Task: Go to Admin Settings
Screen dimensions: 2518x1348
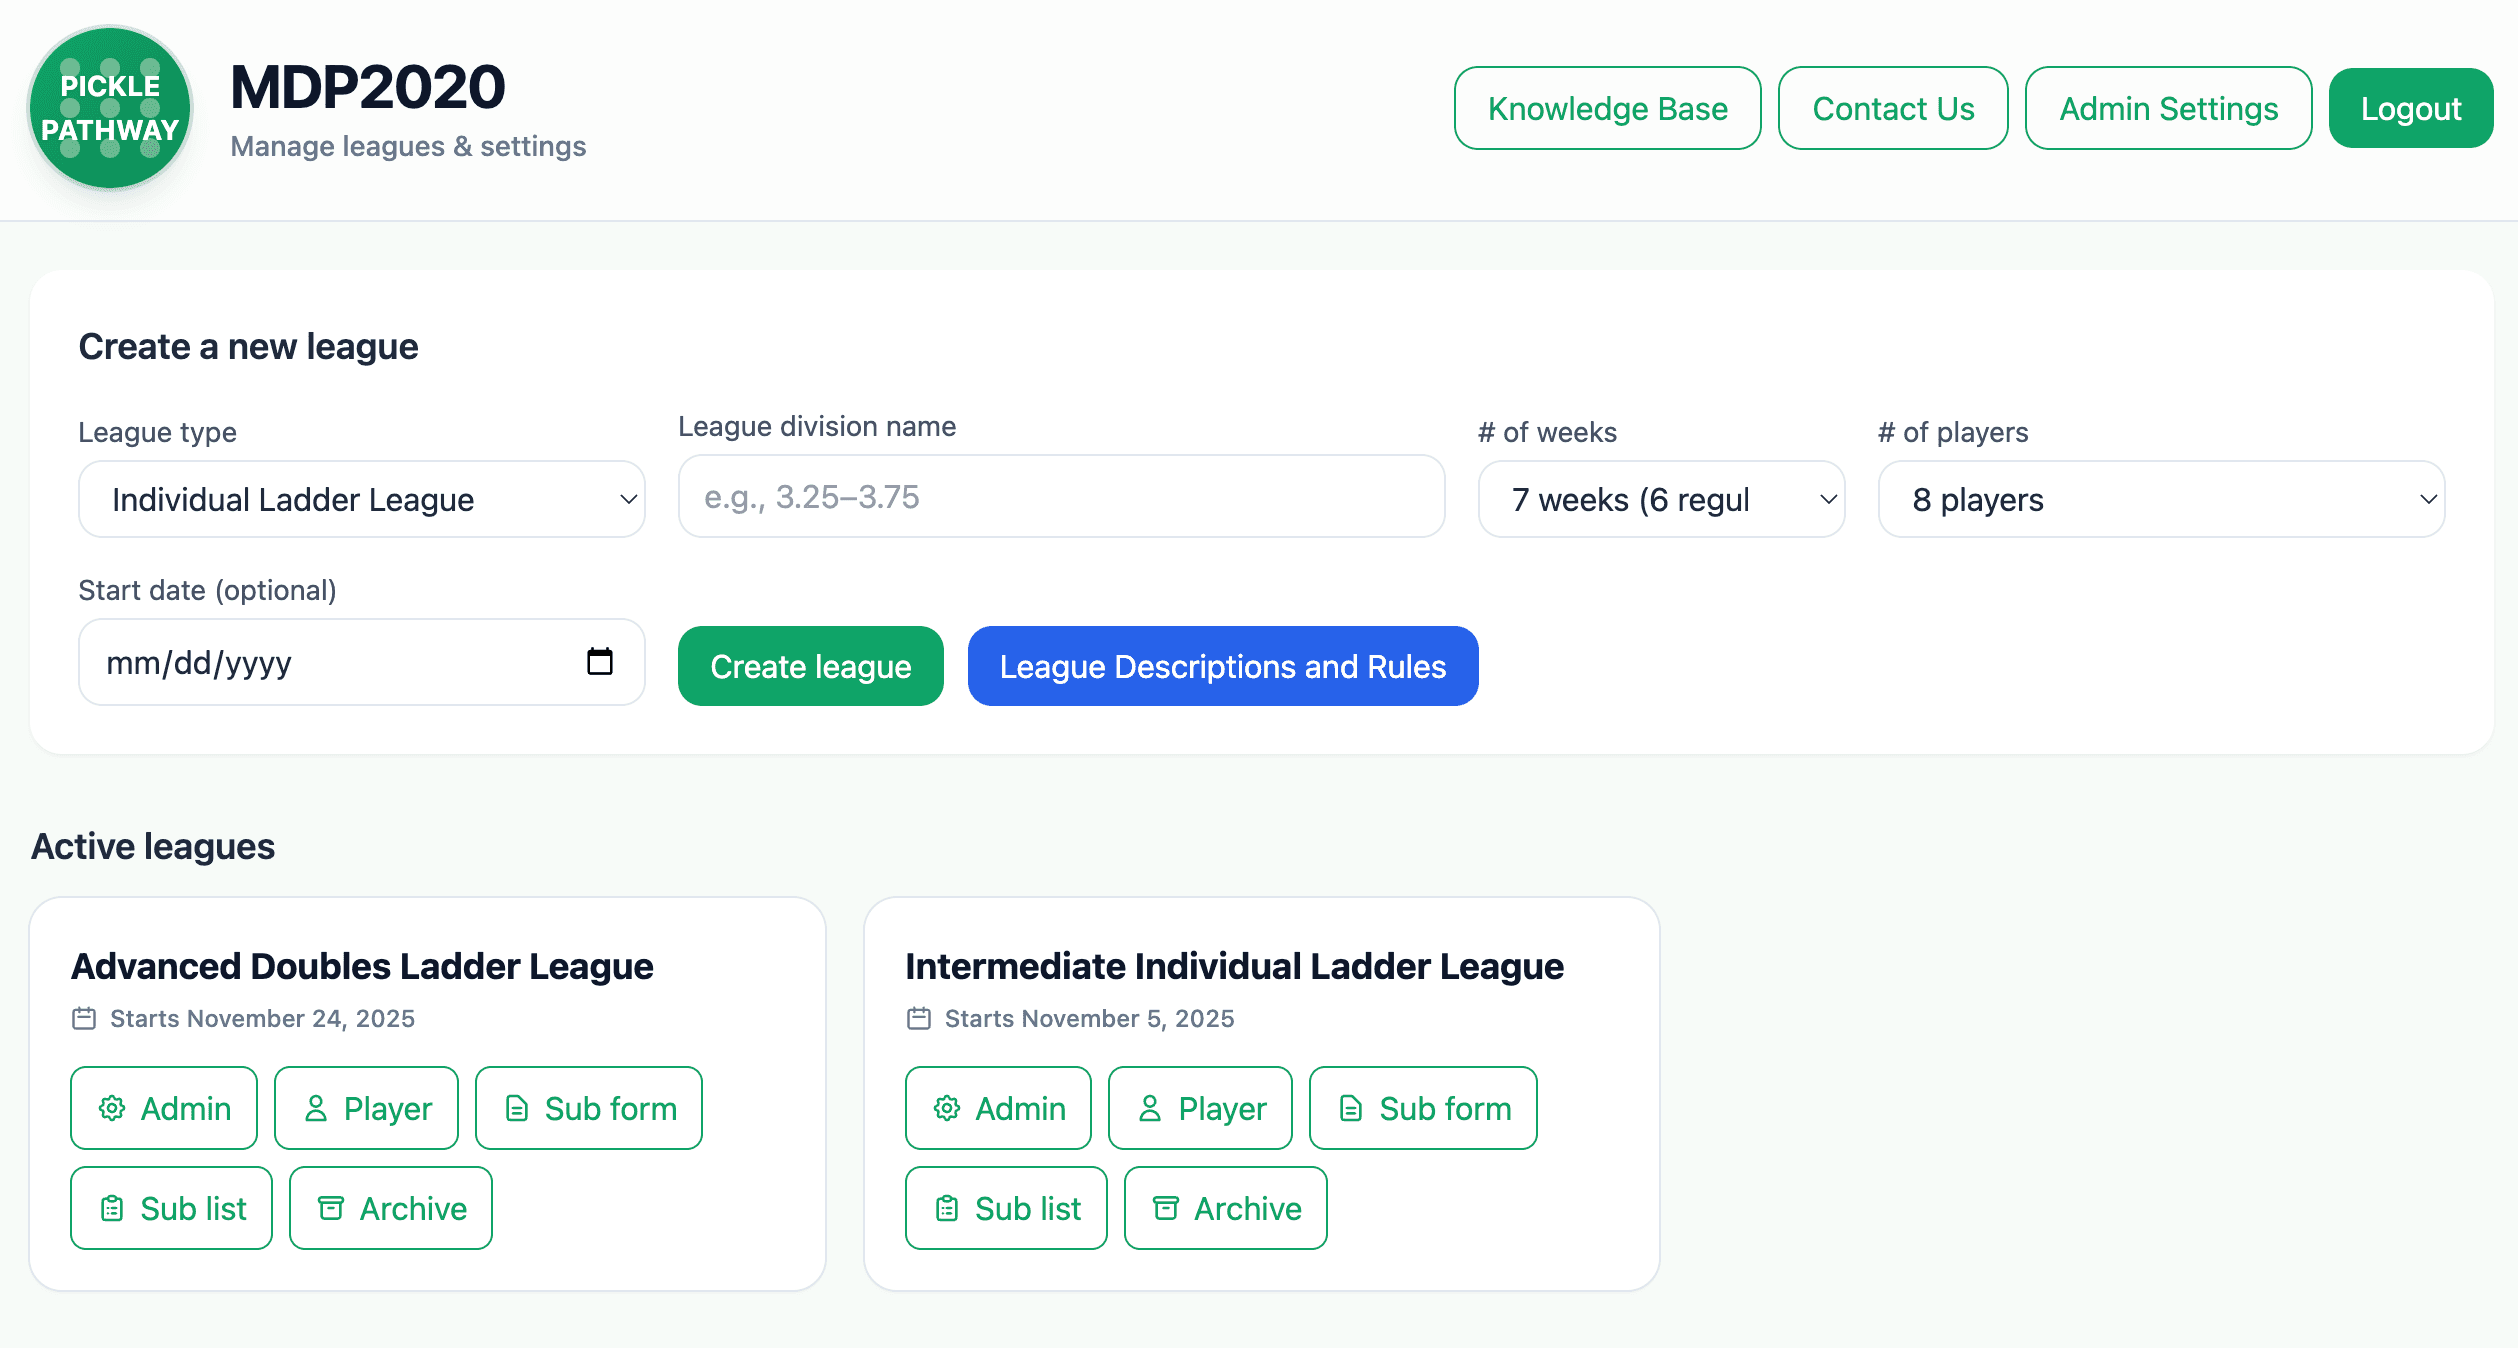Action: (x=2168, y=108)
